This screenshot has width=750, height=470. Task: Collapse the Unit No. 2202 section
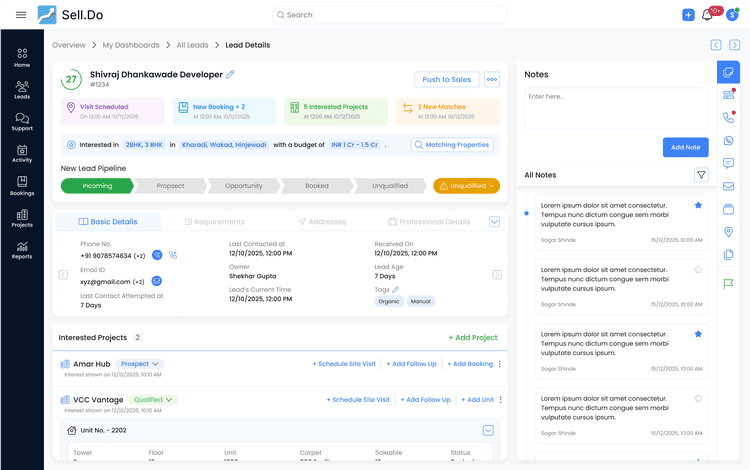[488, 431]
